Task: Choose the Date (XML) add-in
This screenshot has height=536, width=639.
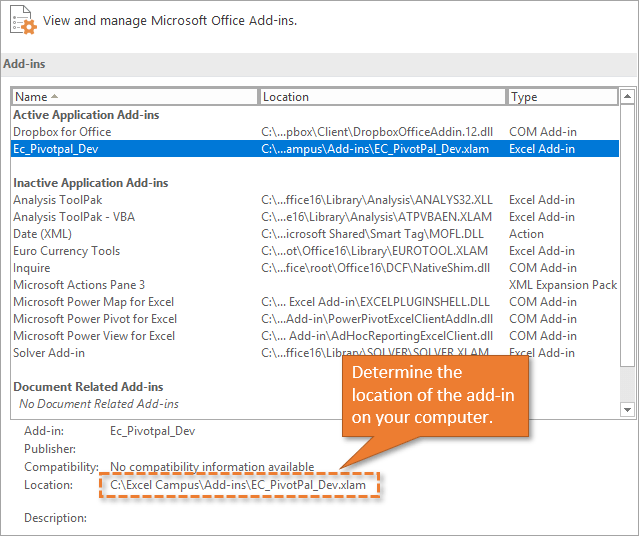Action: pos(45,234)
